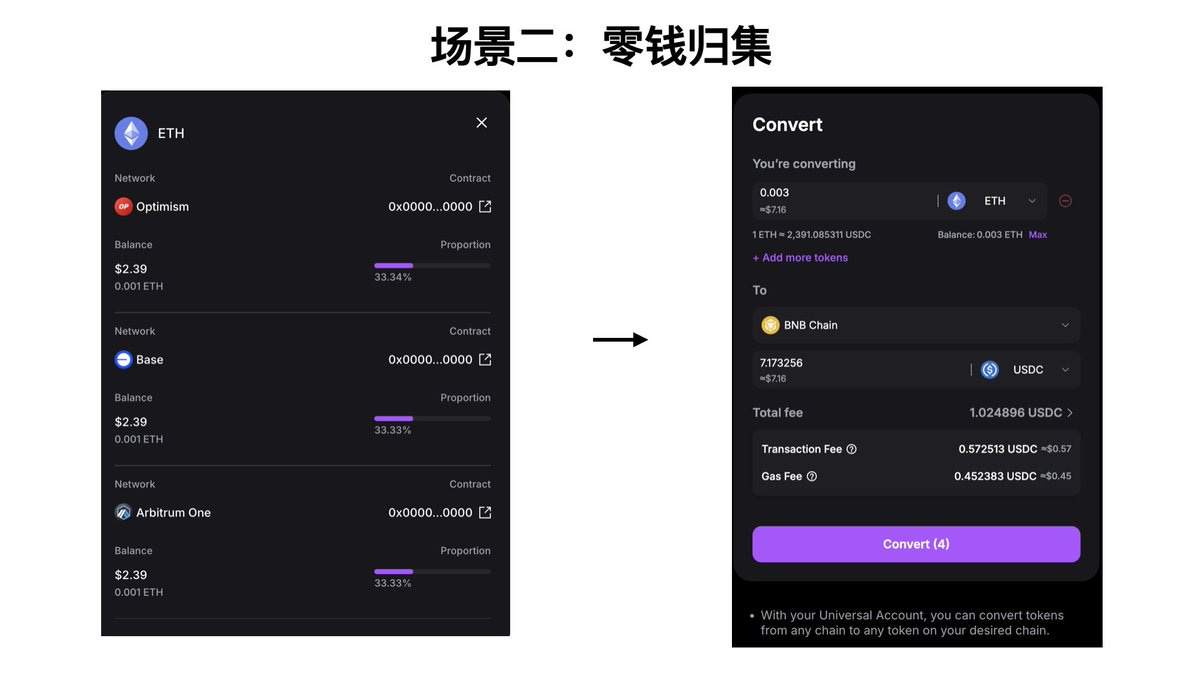Click the Convert (4) button
Image resolution: width=1200 pixels, height=677 pixels.
tap(916, 544)
